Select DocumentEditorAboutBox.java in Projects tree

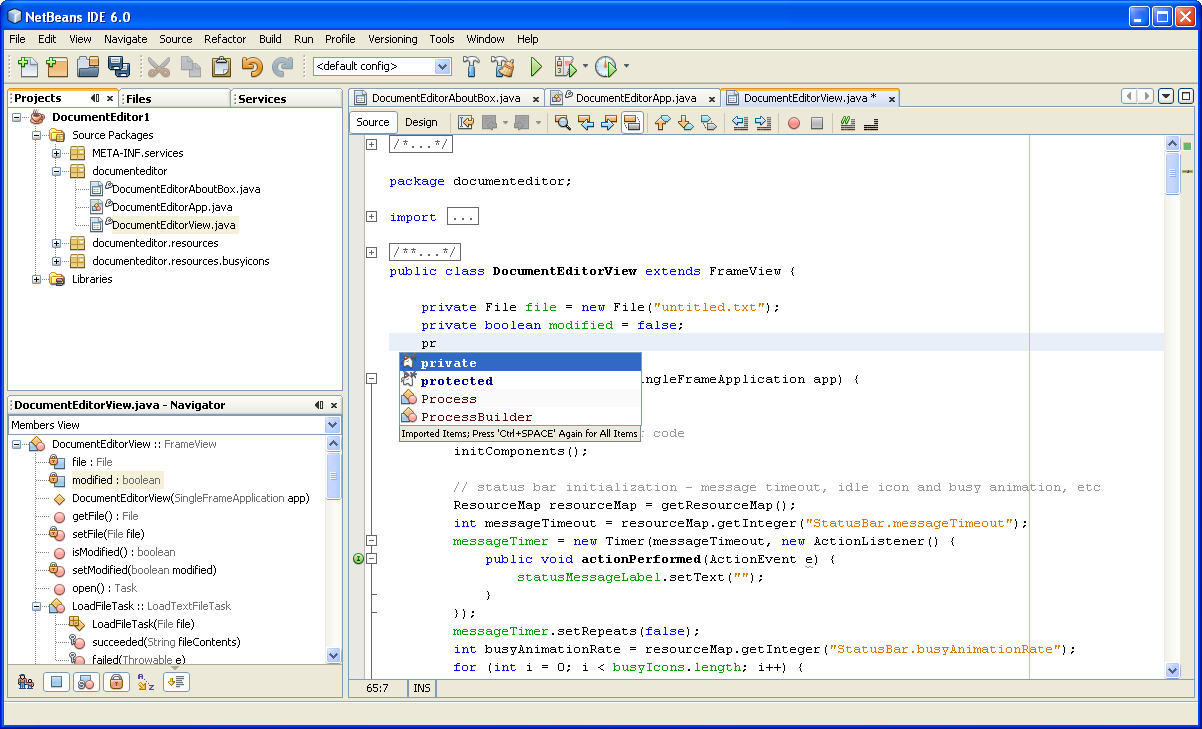point(186,189)
